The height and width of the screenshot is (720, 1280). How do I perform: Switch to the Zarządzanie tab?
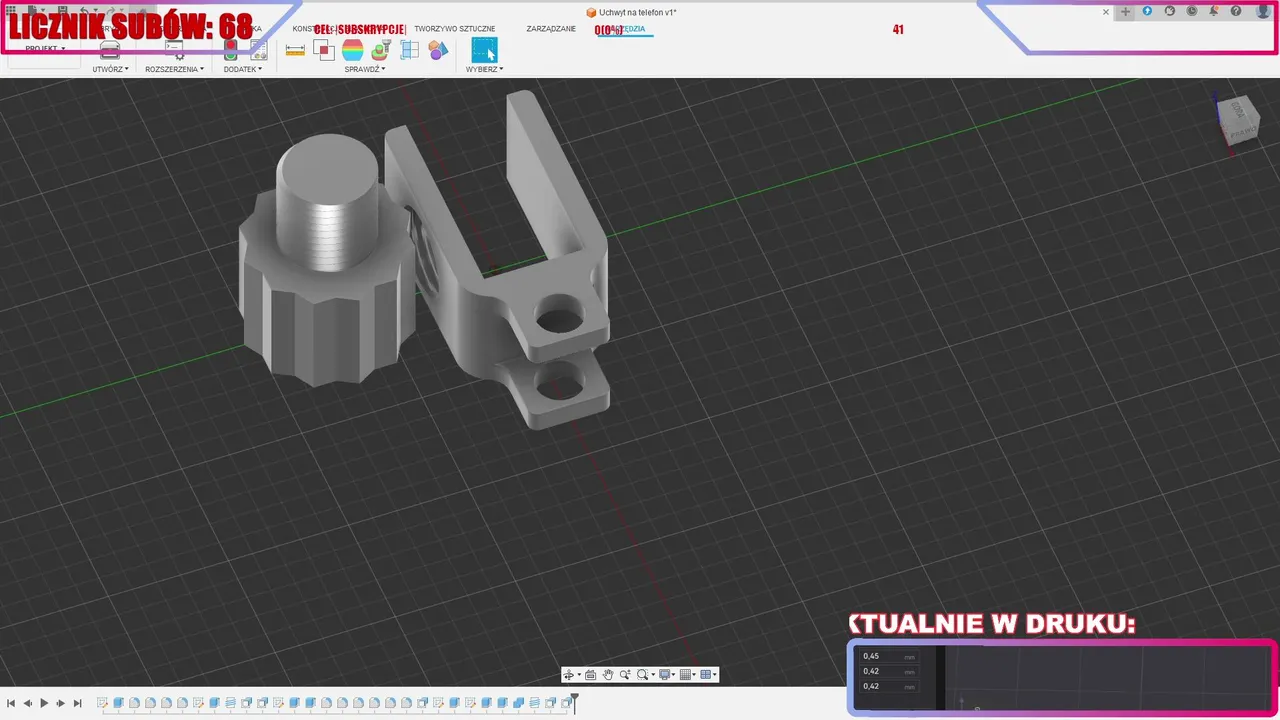(551, 29)
